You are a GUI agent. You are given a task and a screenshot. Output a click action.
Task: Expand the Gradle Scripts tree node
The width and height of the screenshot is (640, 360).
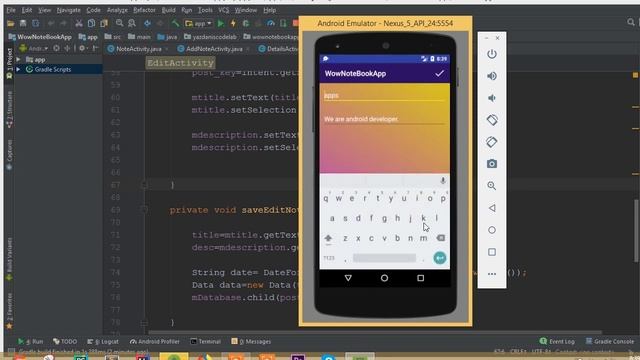pos(18,69)
